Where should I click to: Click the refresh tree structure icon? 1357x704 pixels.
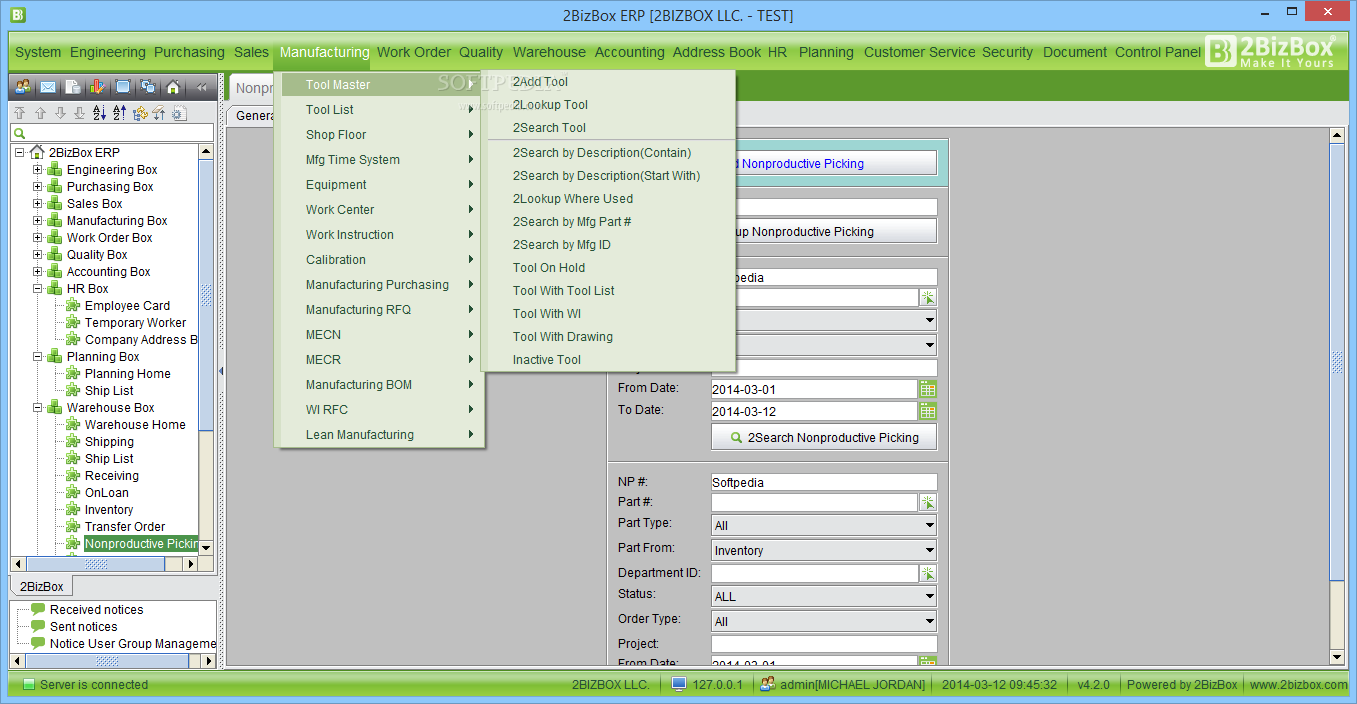click(140, 113)
